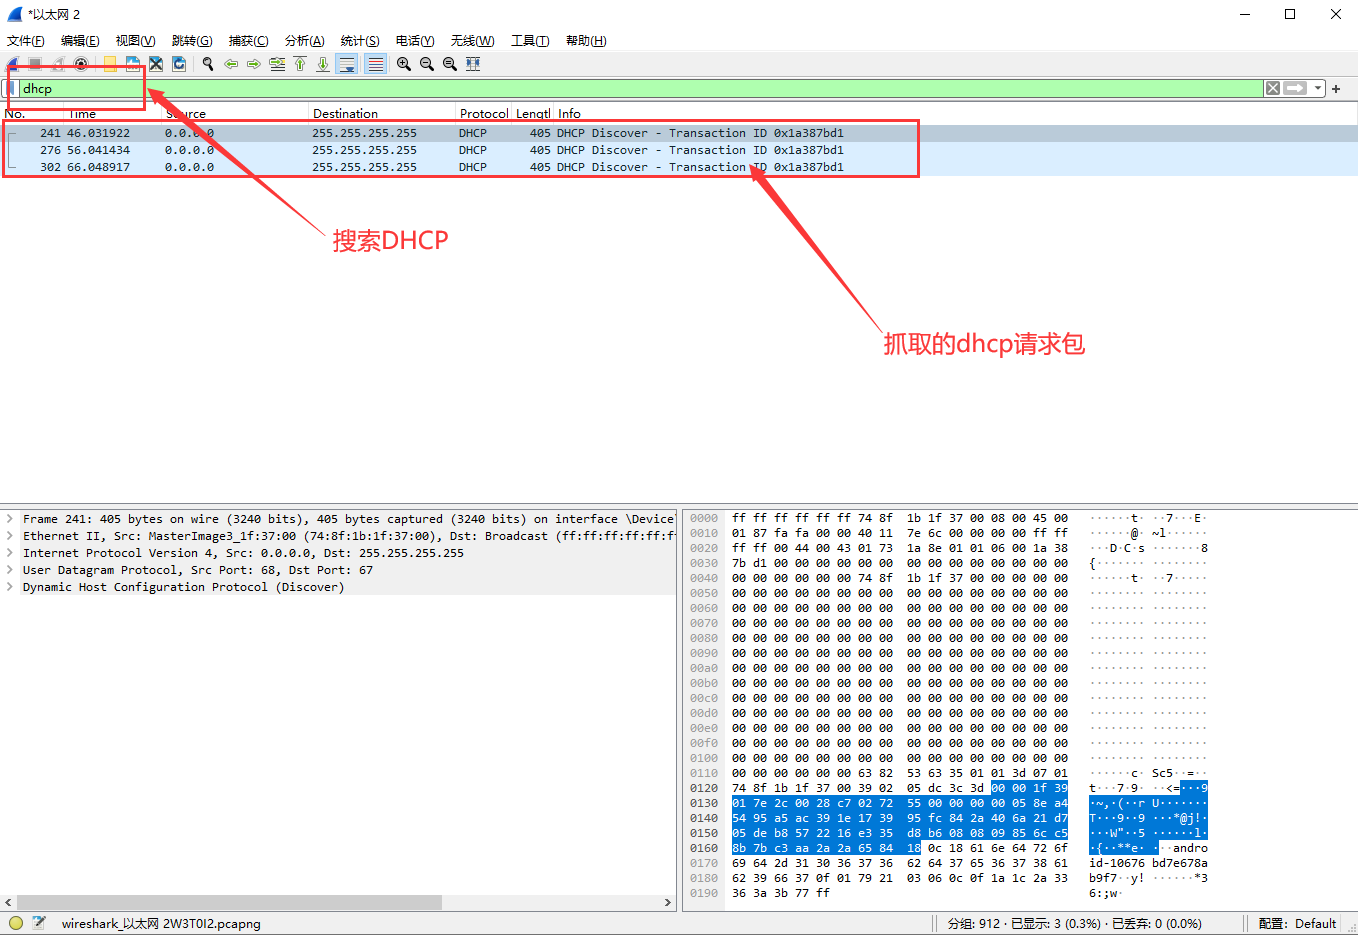Click details pane scroll right arrow
Viewport: 1358px width, 935px height.
click(668, 902)
